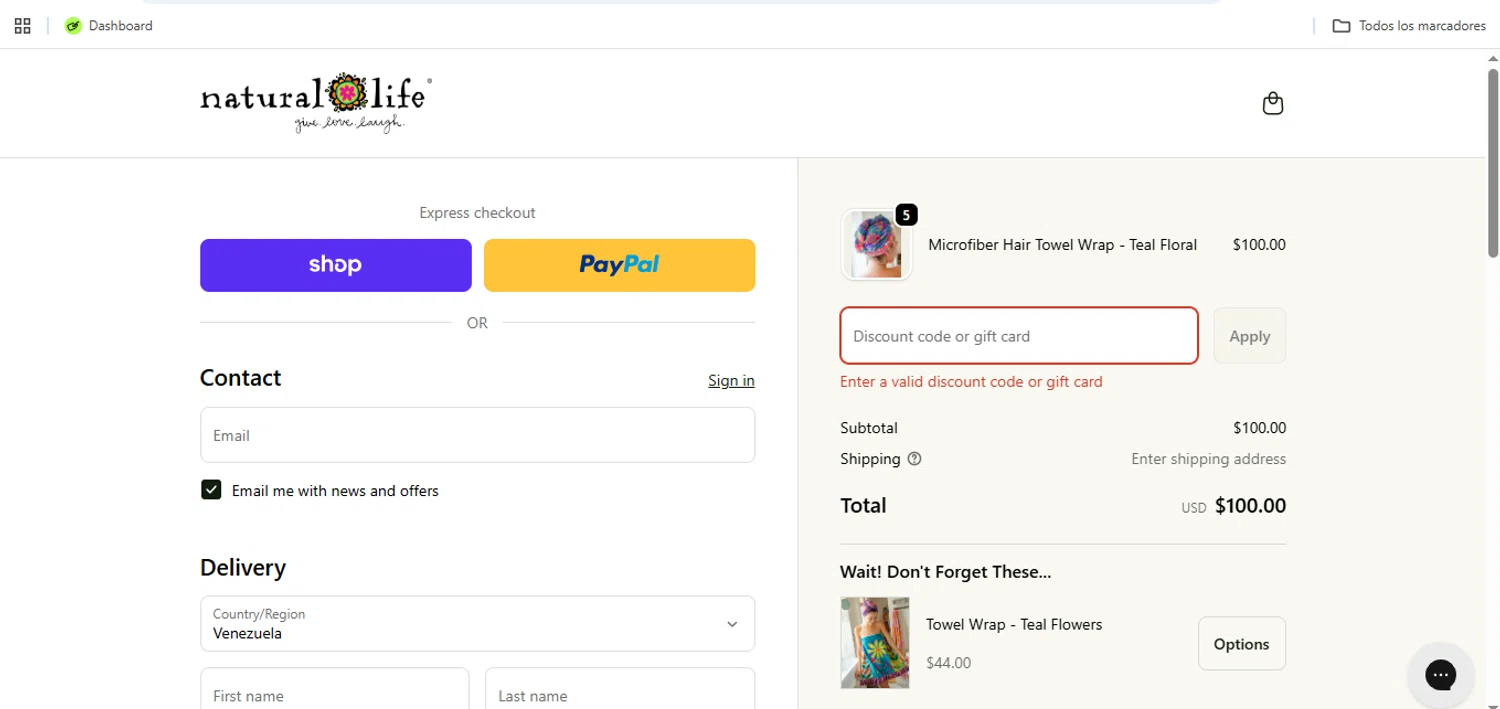Image resolution: width=1500 pixels, height=709 pixels.
Task: Click the Towel Wrap - Teal Flowers thumbnail
Action: point(875,643)
